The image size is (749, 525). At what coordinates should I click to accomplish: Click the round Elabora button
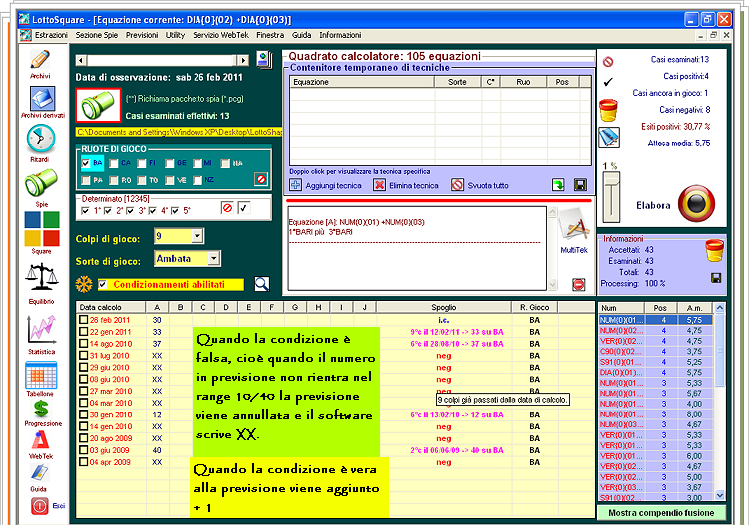click(x=696, y=204)
